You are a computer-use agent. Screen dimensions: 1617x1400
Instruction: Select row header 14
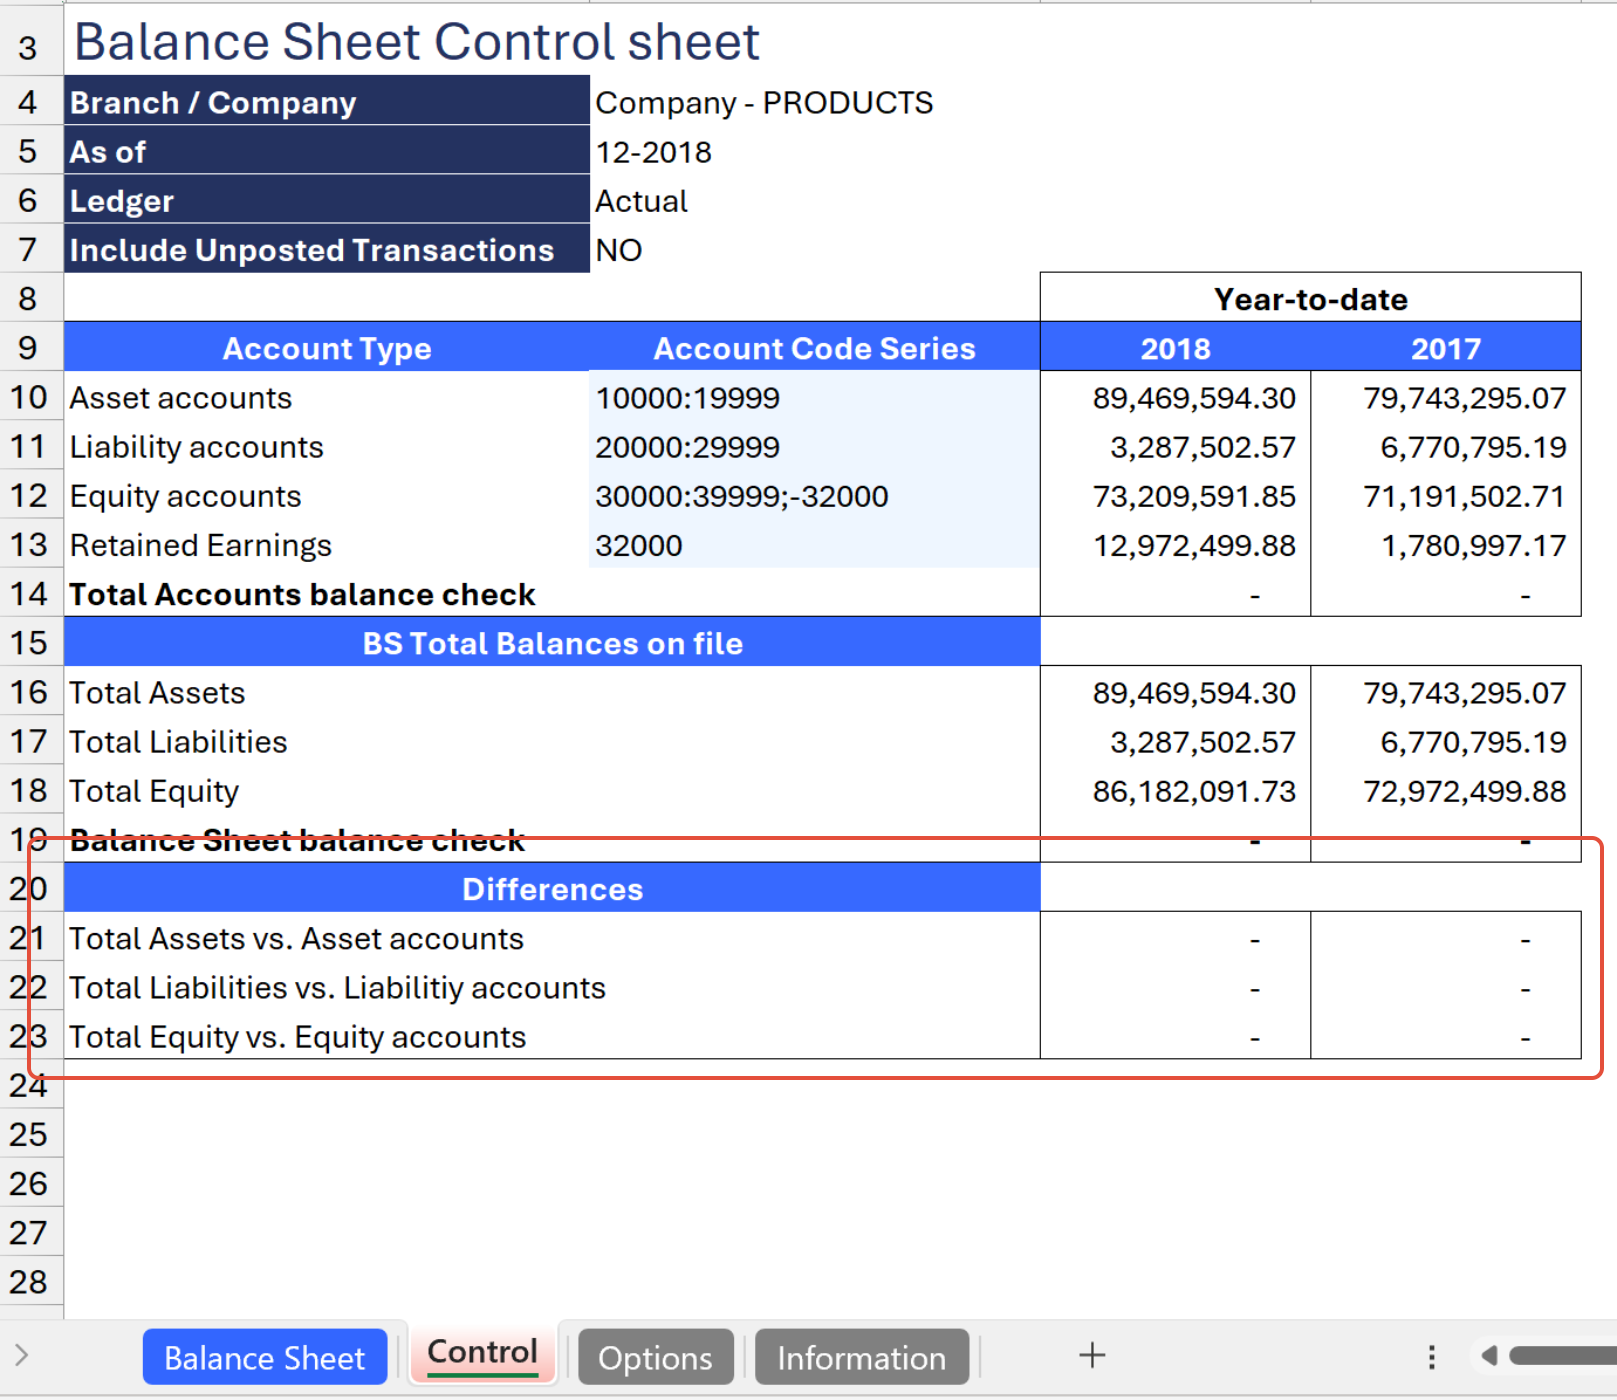coord(30,594)
